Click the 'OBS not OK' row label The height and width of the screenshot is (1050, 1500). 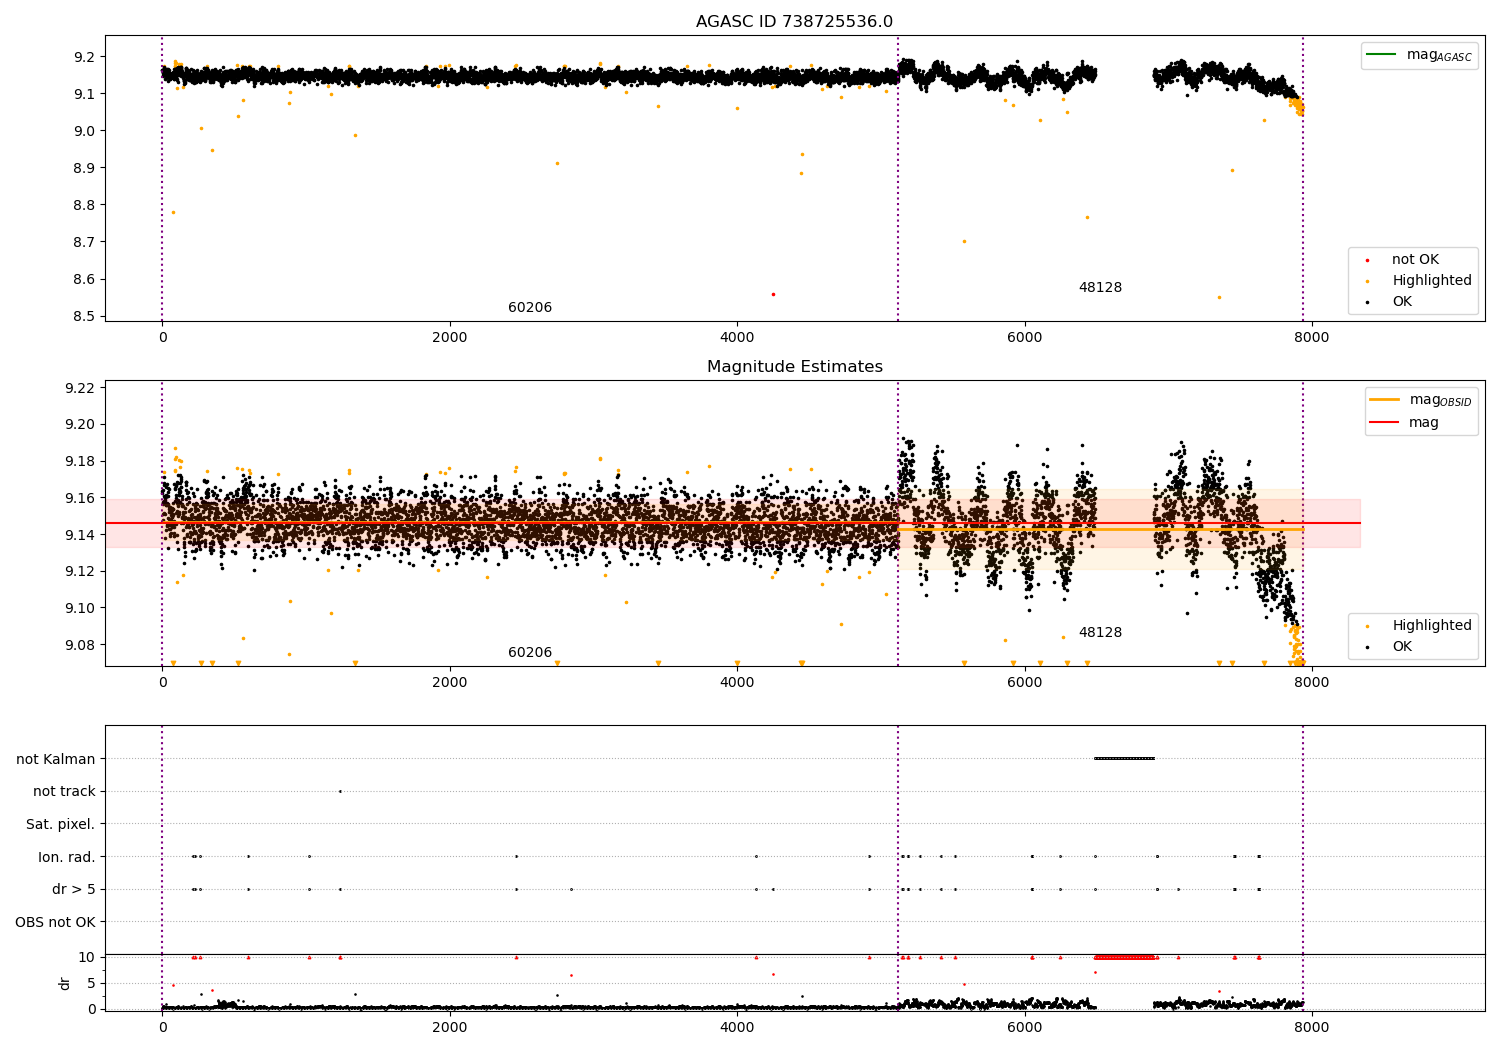coord(56,922)
